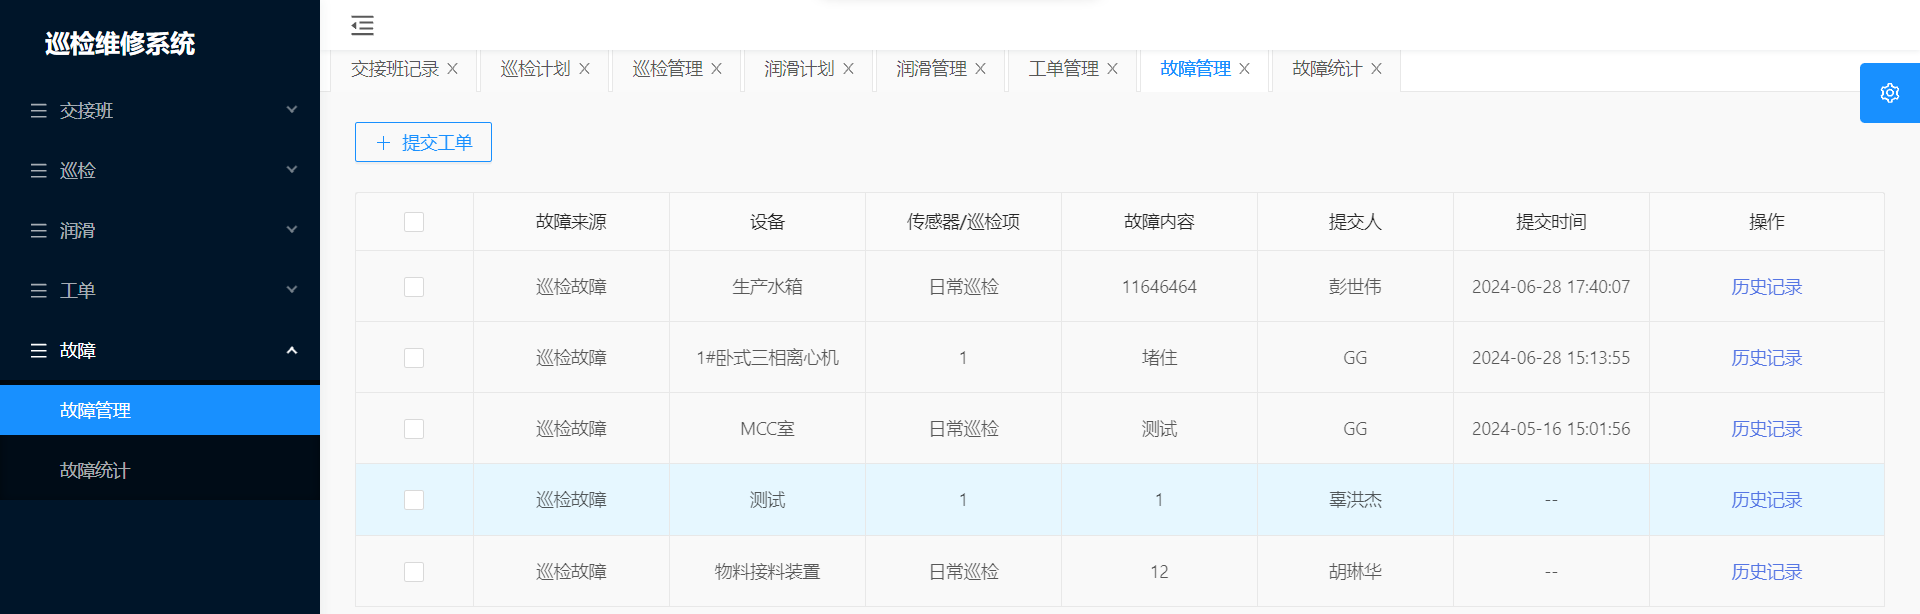Click the 堵住 fault content cell

pyautogui.click(x=1159, y=358)
